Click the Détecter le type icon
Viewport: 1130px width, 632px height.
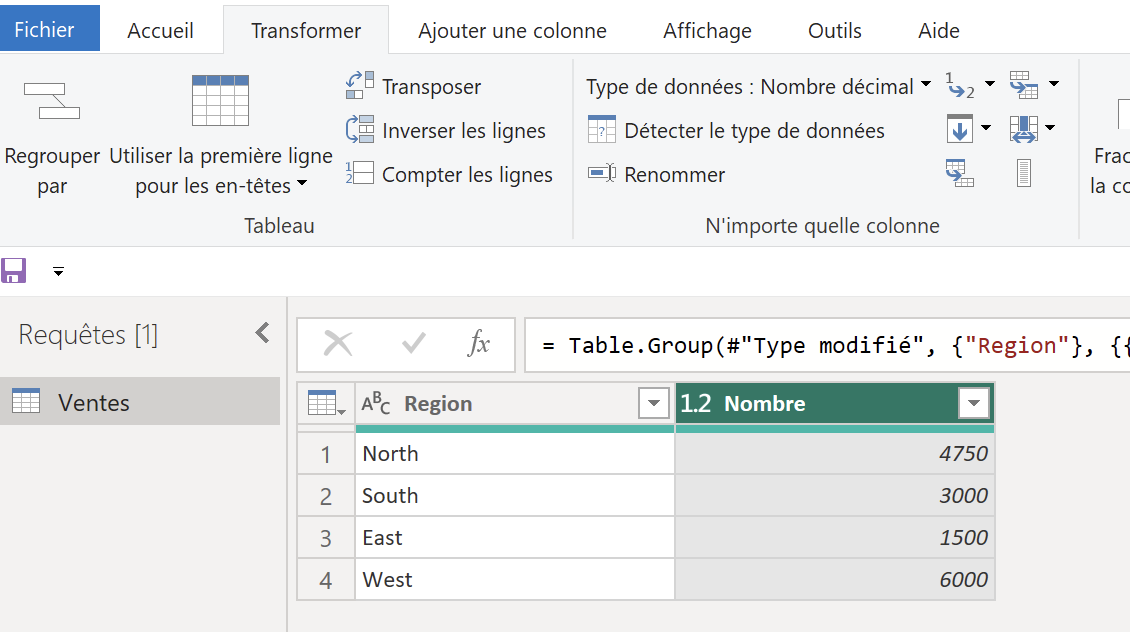[x=602, y=130]
